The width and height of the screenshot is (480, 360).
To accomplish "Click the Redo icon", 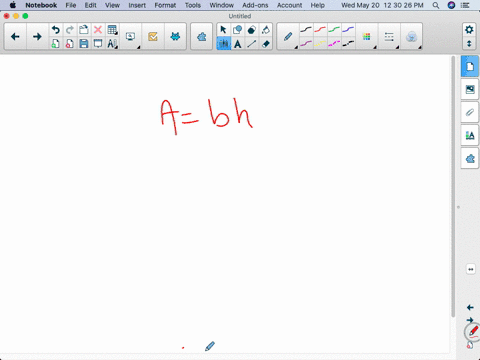I will point(70,30).
